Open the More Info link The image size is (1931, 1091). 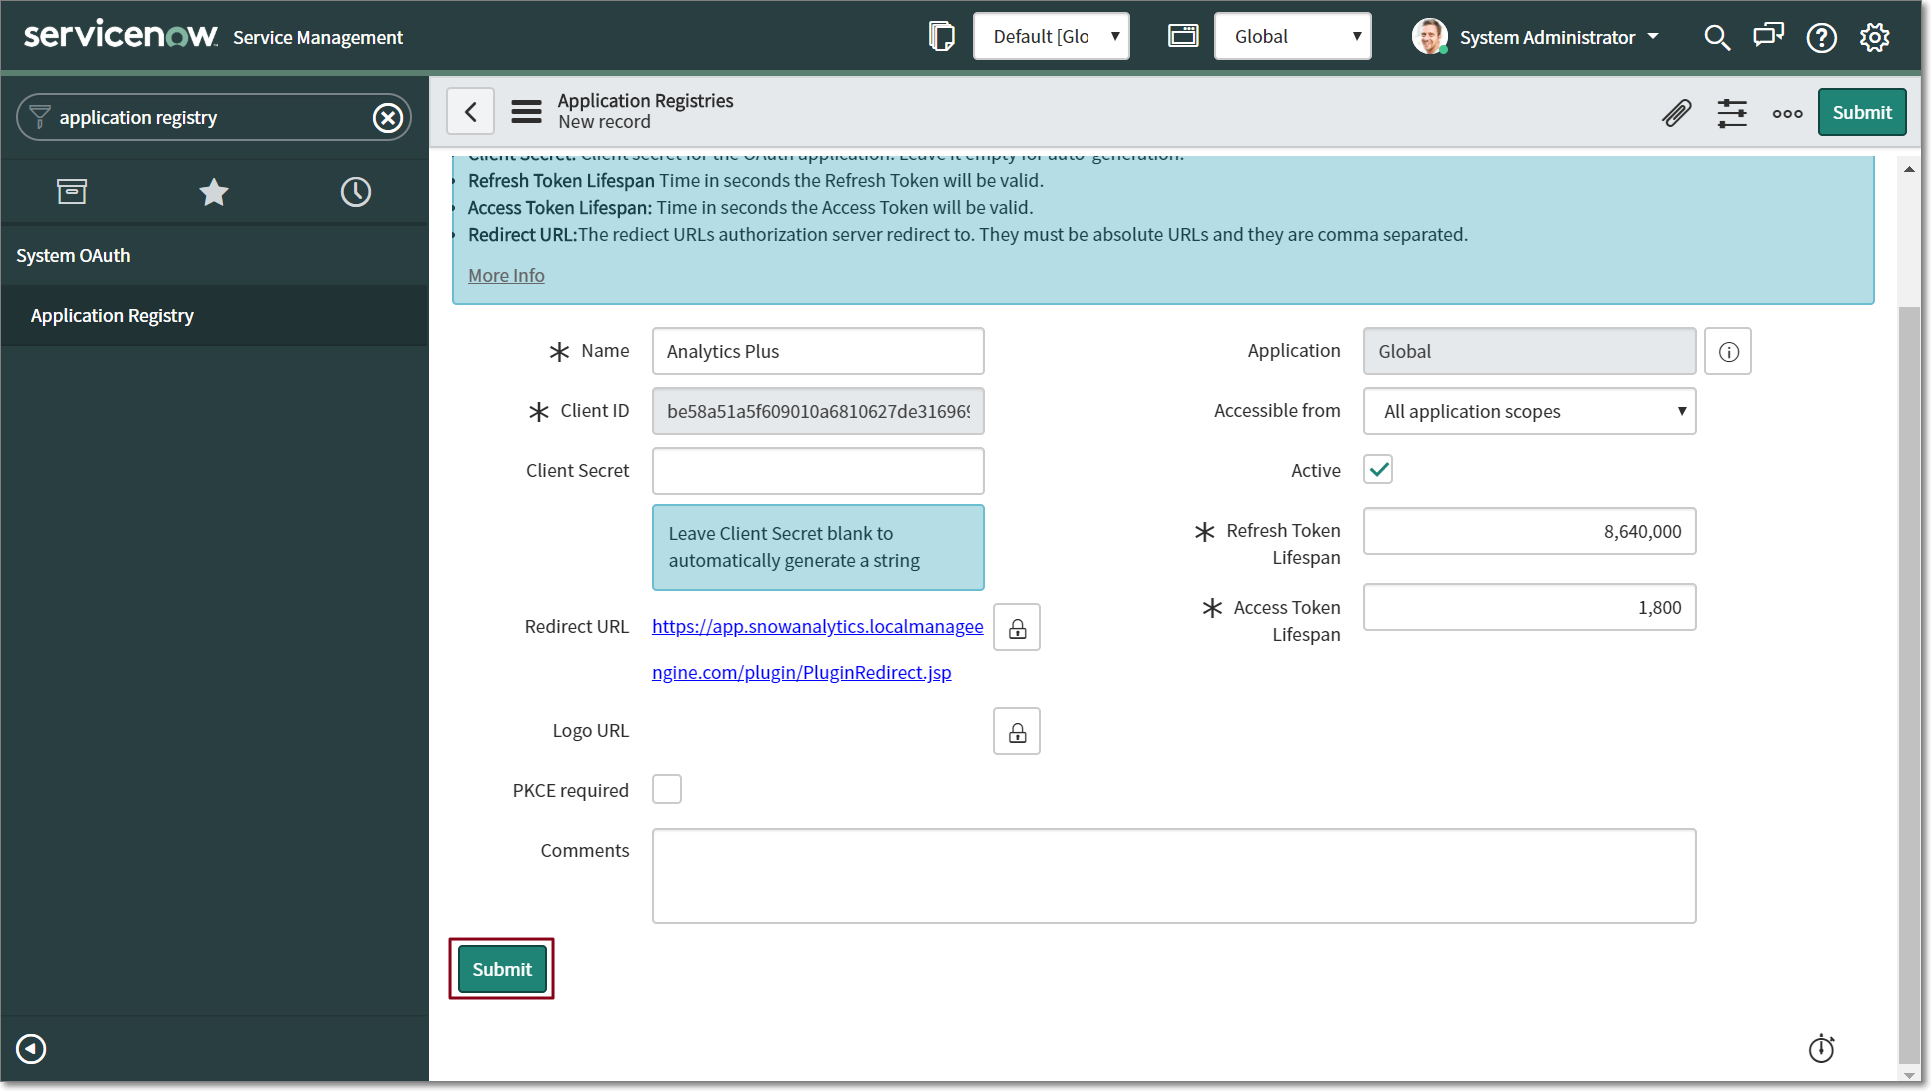click(506, 276)
